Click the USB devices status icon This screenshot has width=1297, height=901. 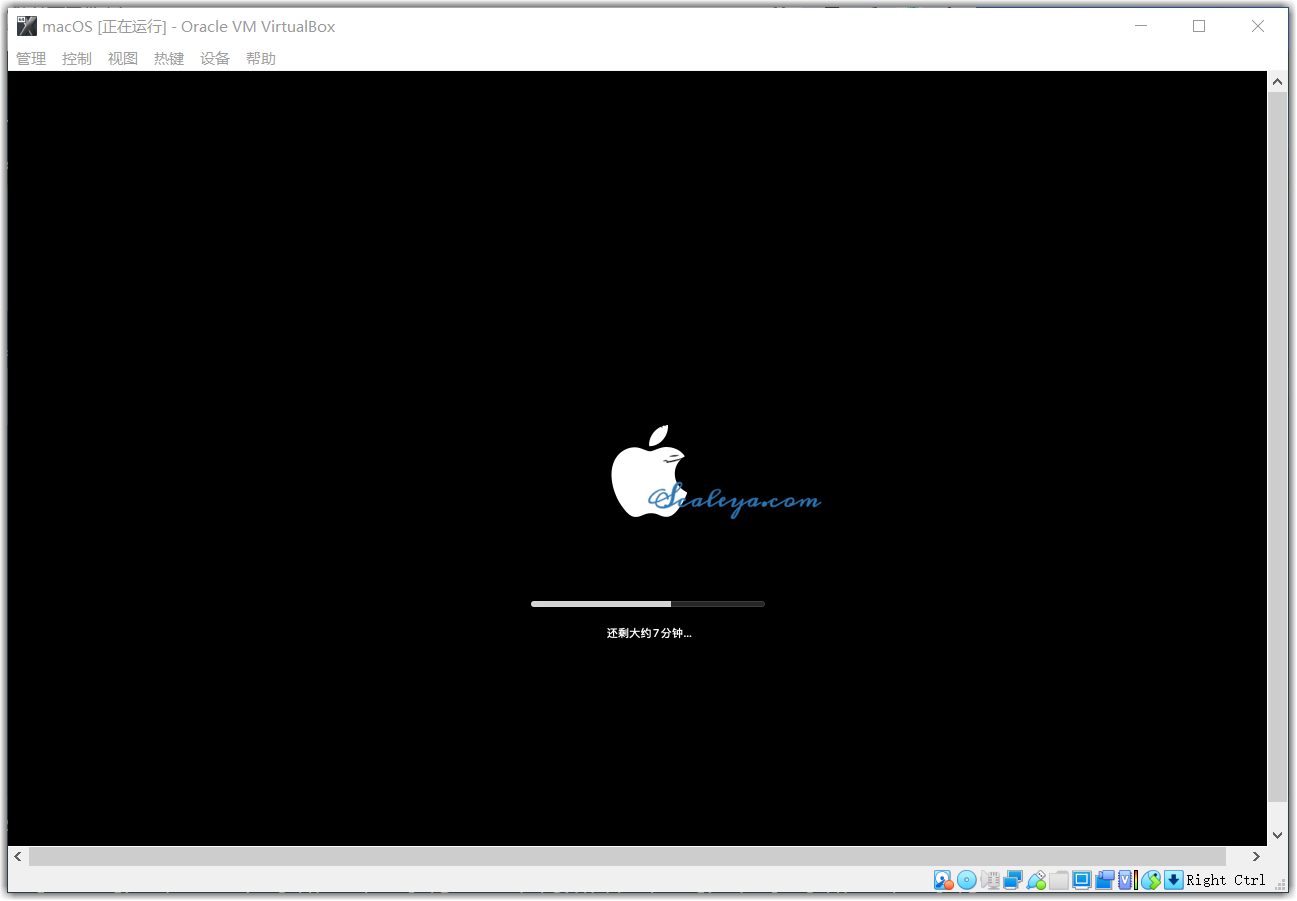1036,880
